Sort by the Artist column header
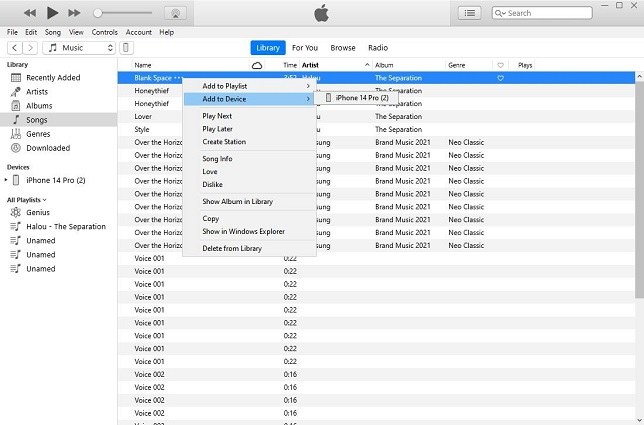The image size is (644, 425). click(x=310, y=65)
